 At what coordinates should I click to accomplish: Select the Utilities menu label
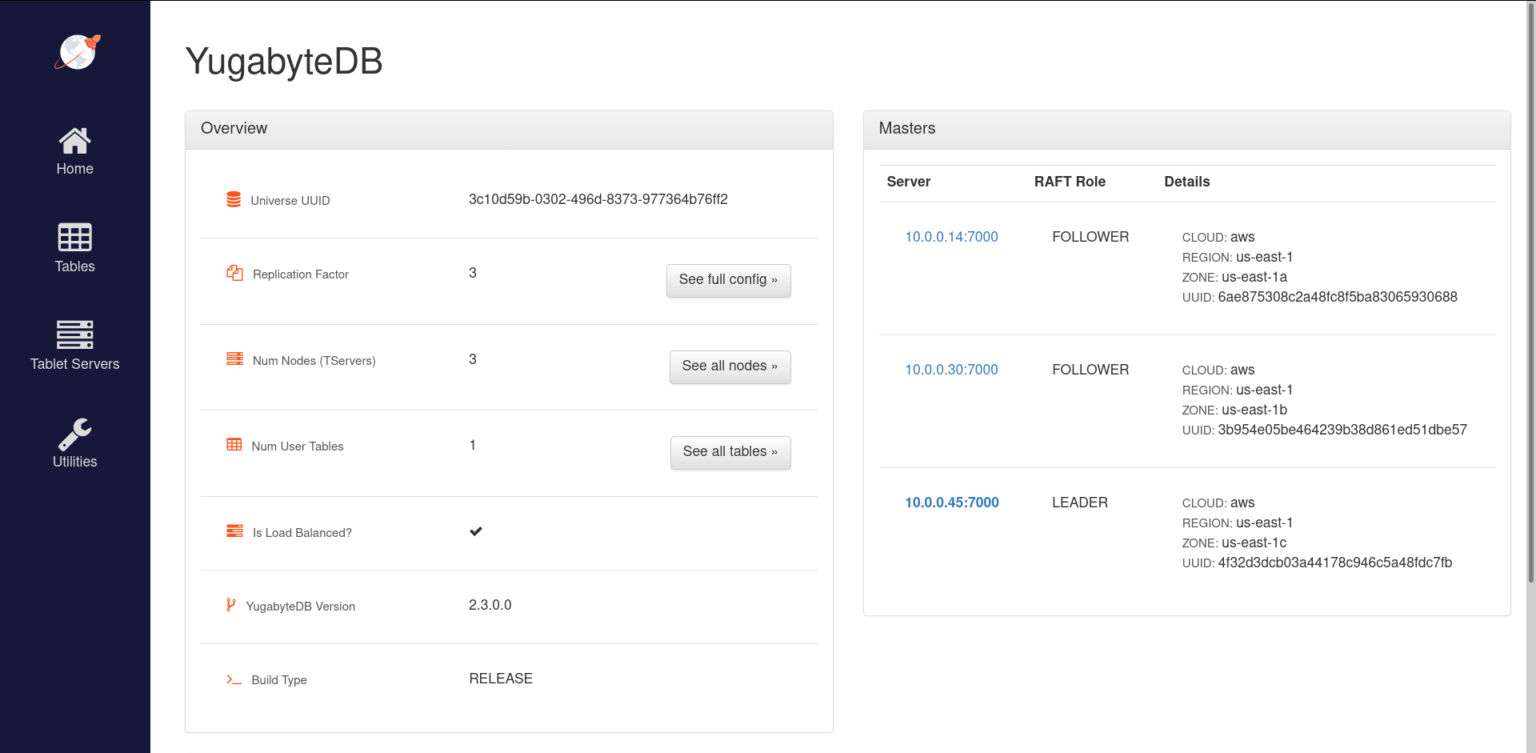[x=75, y=461]
